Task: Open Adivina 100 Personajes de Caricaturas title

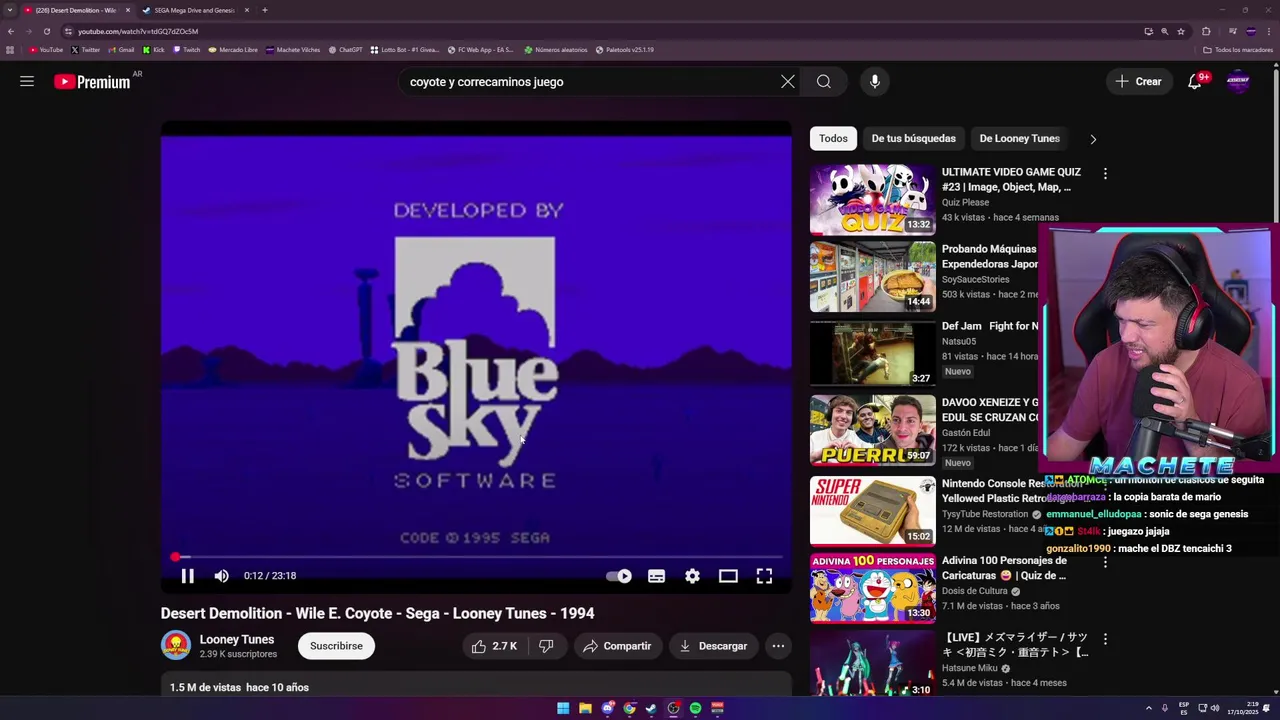Action: pos(1004,568)
